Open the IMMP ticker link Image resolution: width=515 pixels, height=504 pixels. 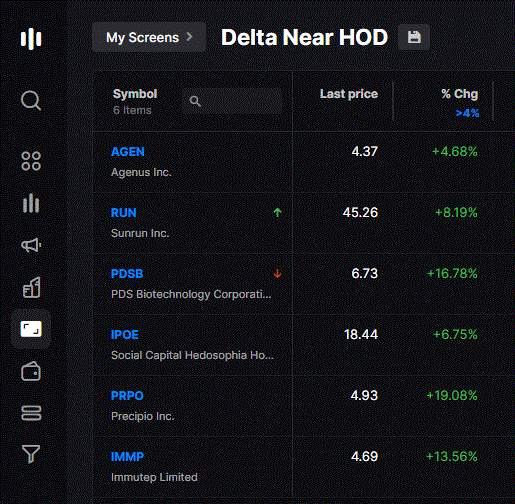click(127, 457)
